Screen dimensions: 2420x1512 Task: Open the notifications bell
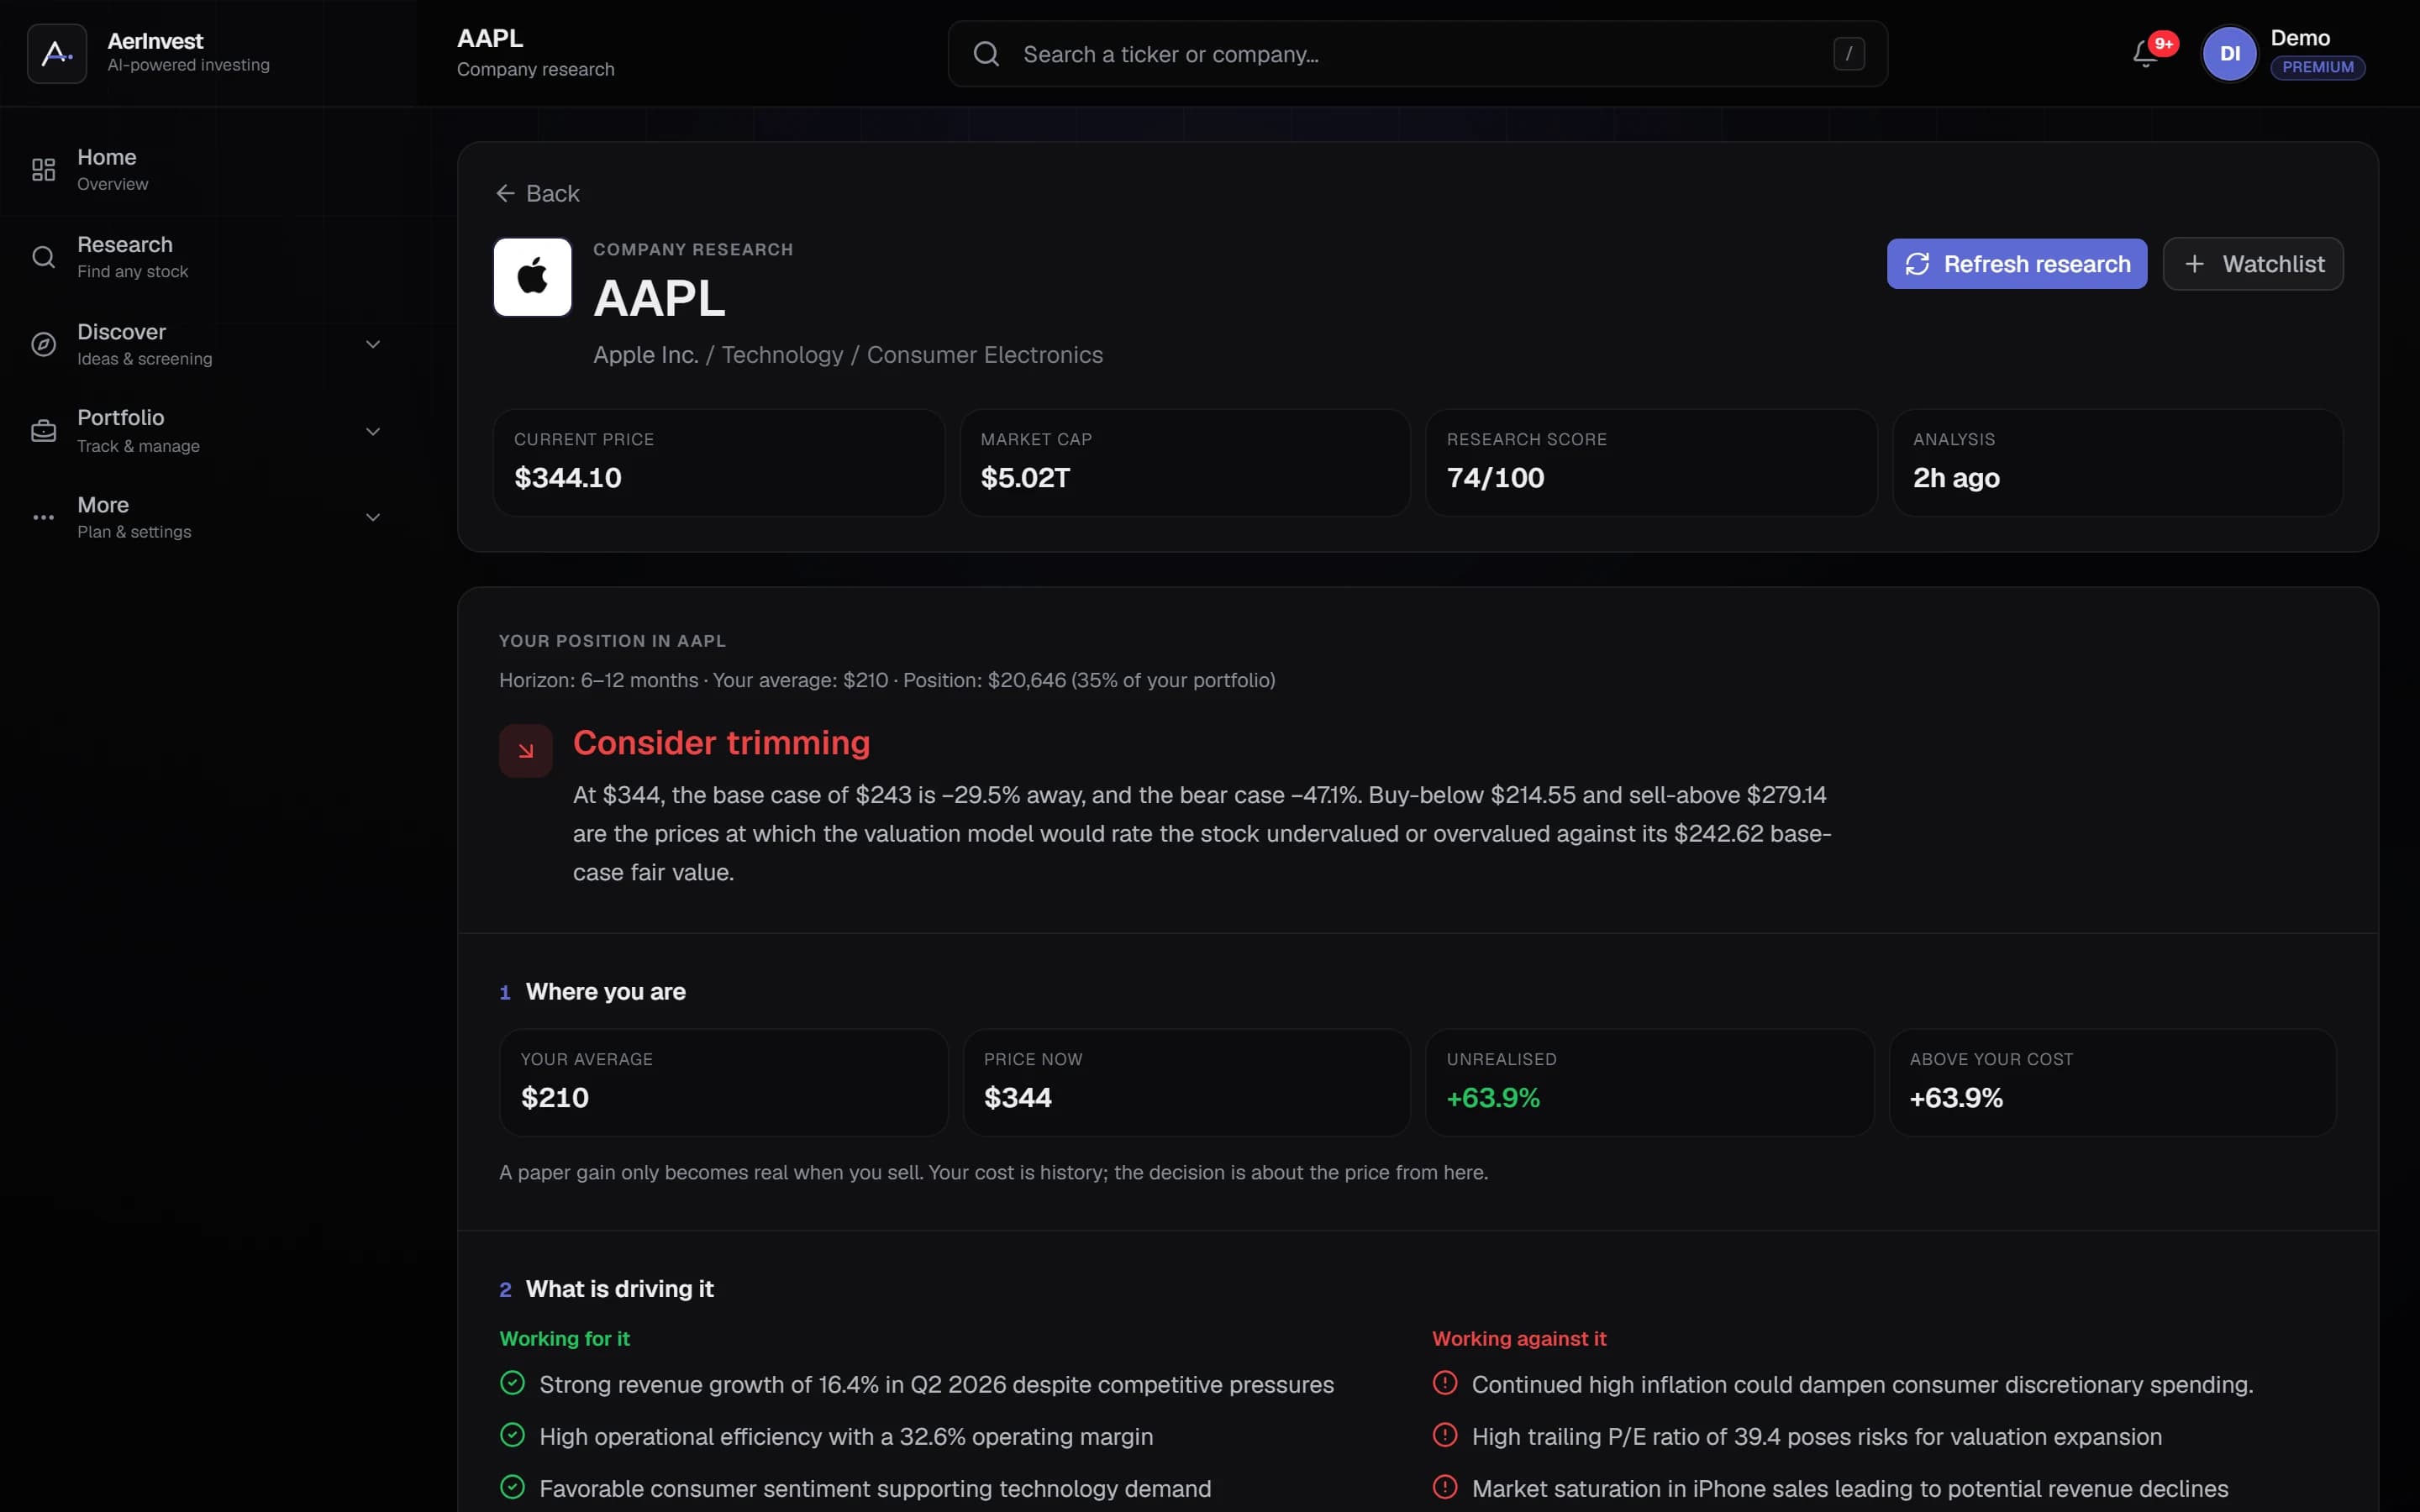(x=2145, y=54)
